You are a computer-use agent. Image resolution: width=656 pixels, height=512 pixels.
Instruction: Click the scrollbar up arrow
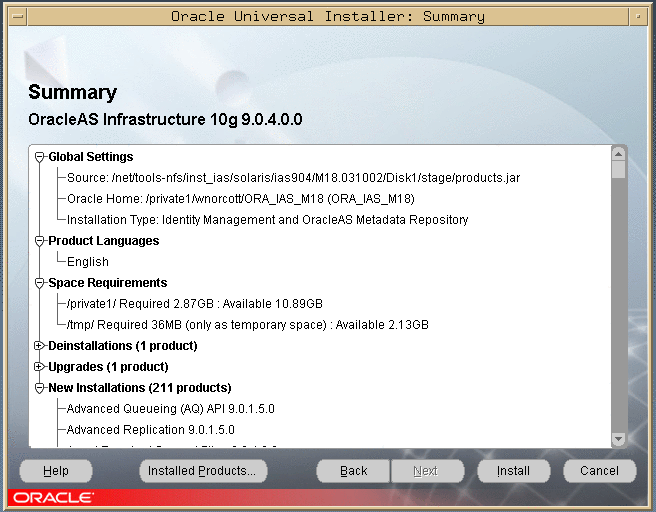618,154
